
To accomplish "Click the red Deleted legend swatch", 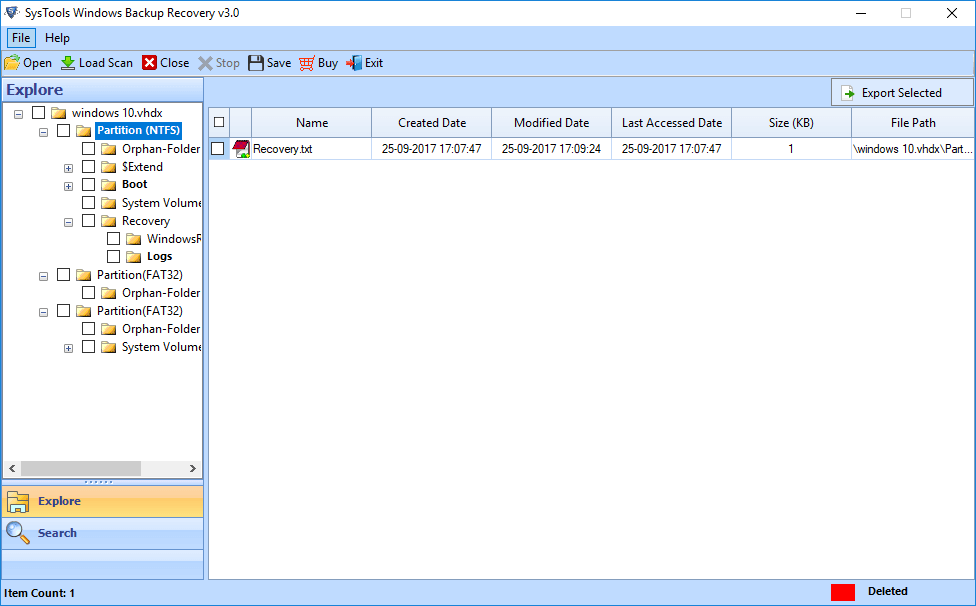I will (x=843, y=592).
